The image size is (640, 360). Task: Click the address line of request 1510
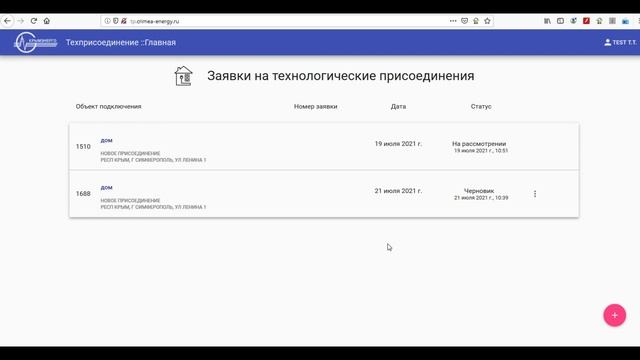point(153,160)
